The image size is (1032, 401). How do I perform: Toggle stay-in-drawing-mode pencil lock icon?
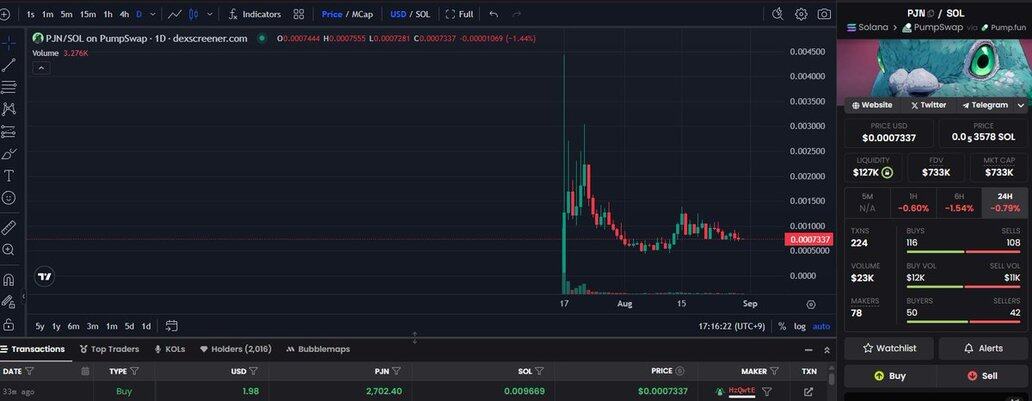click(9, 302)
